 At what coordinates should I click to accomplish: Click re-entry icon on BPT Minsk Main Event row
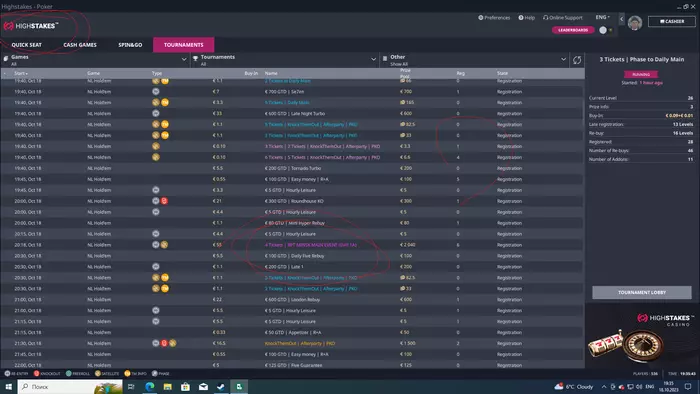(x=155, y=245)
